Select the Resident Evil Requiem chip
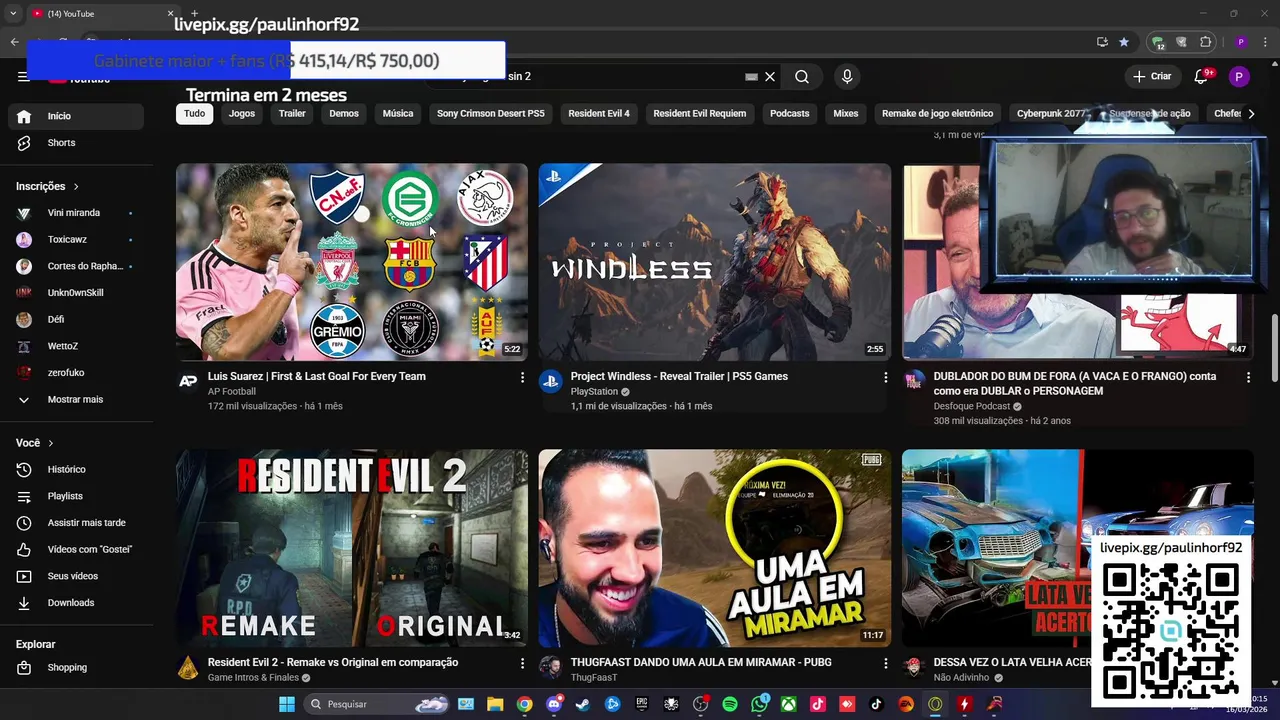This screenshot has height=720, width=1280. 700,114
